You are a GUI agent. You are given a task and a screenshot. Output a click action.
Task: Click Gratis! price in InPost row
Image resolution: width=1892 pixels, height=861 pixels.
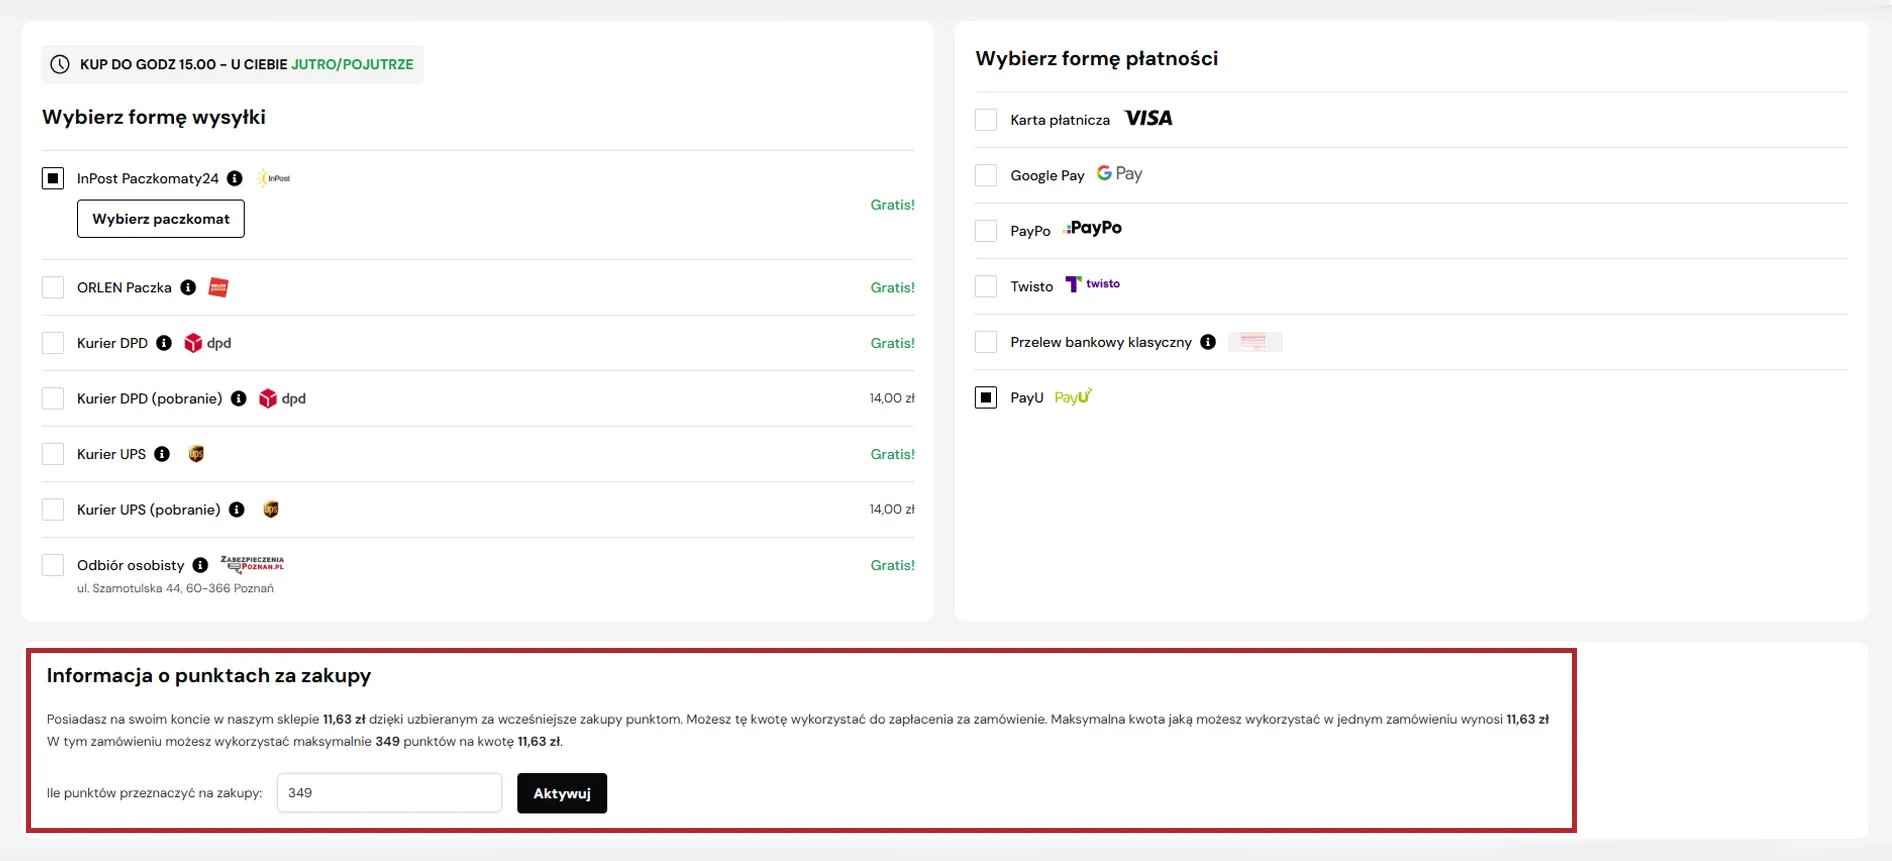pos(892,204)
